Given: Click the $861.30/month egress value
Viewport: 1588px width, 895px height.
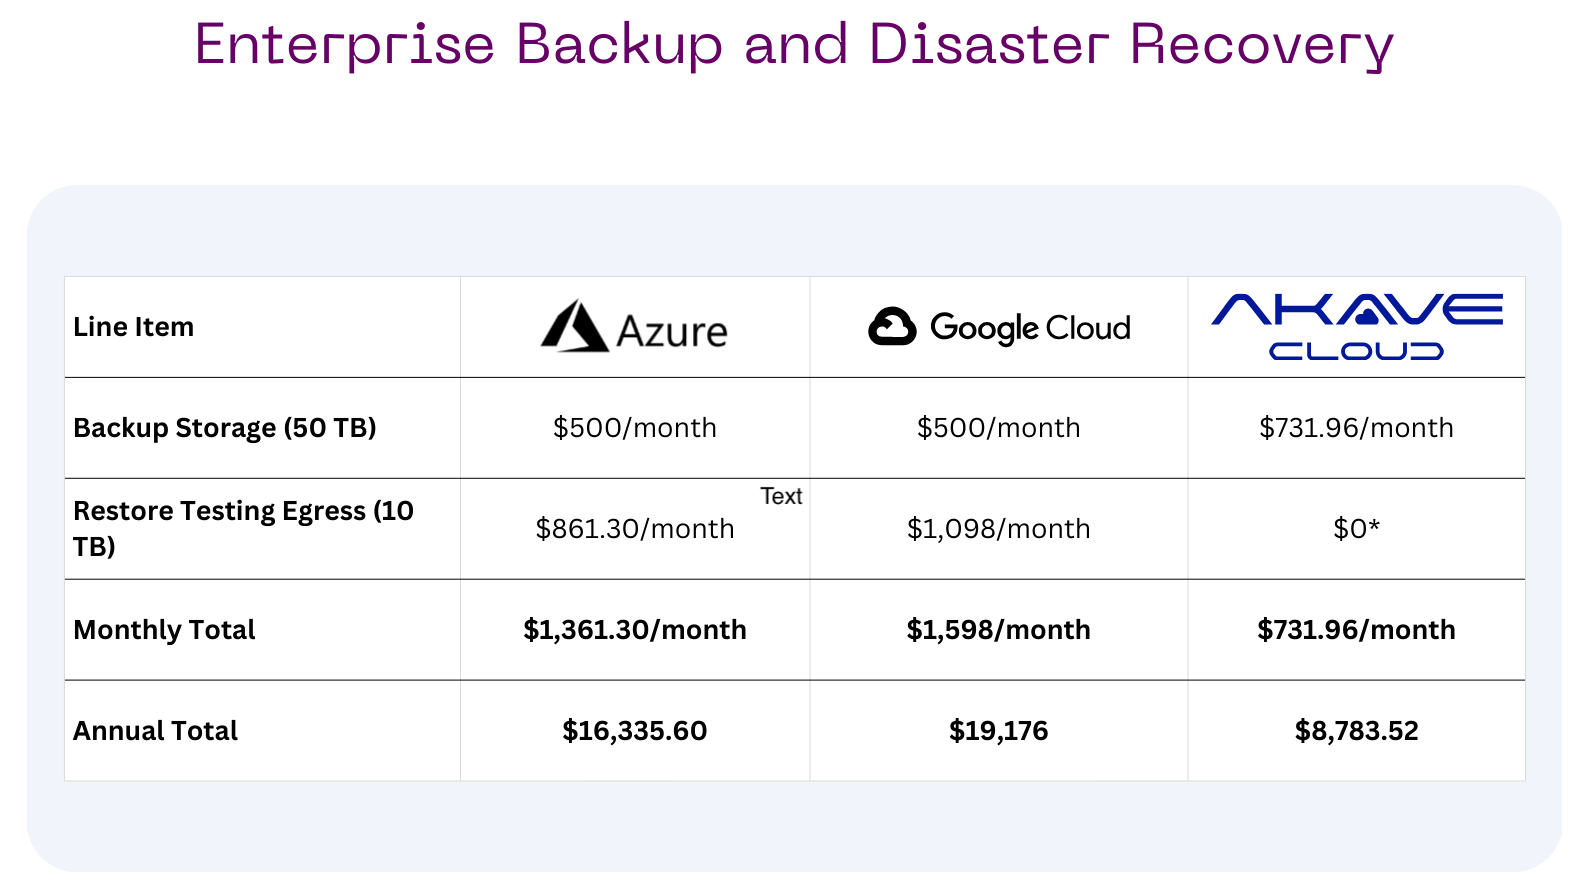Looking at the screenshot, I should click(634, 529).
